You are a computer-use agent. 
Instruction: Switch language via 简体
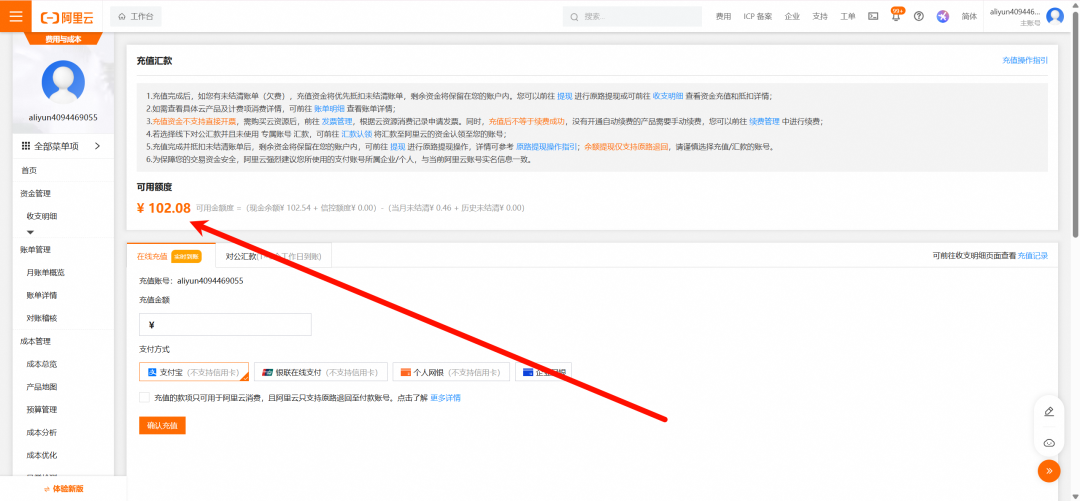(x=969, y=17)
